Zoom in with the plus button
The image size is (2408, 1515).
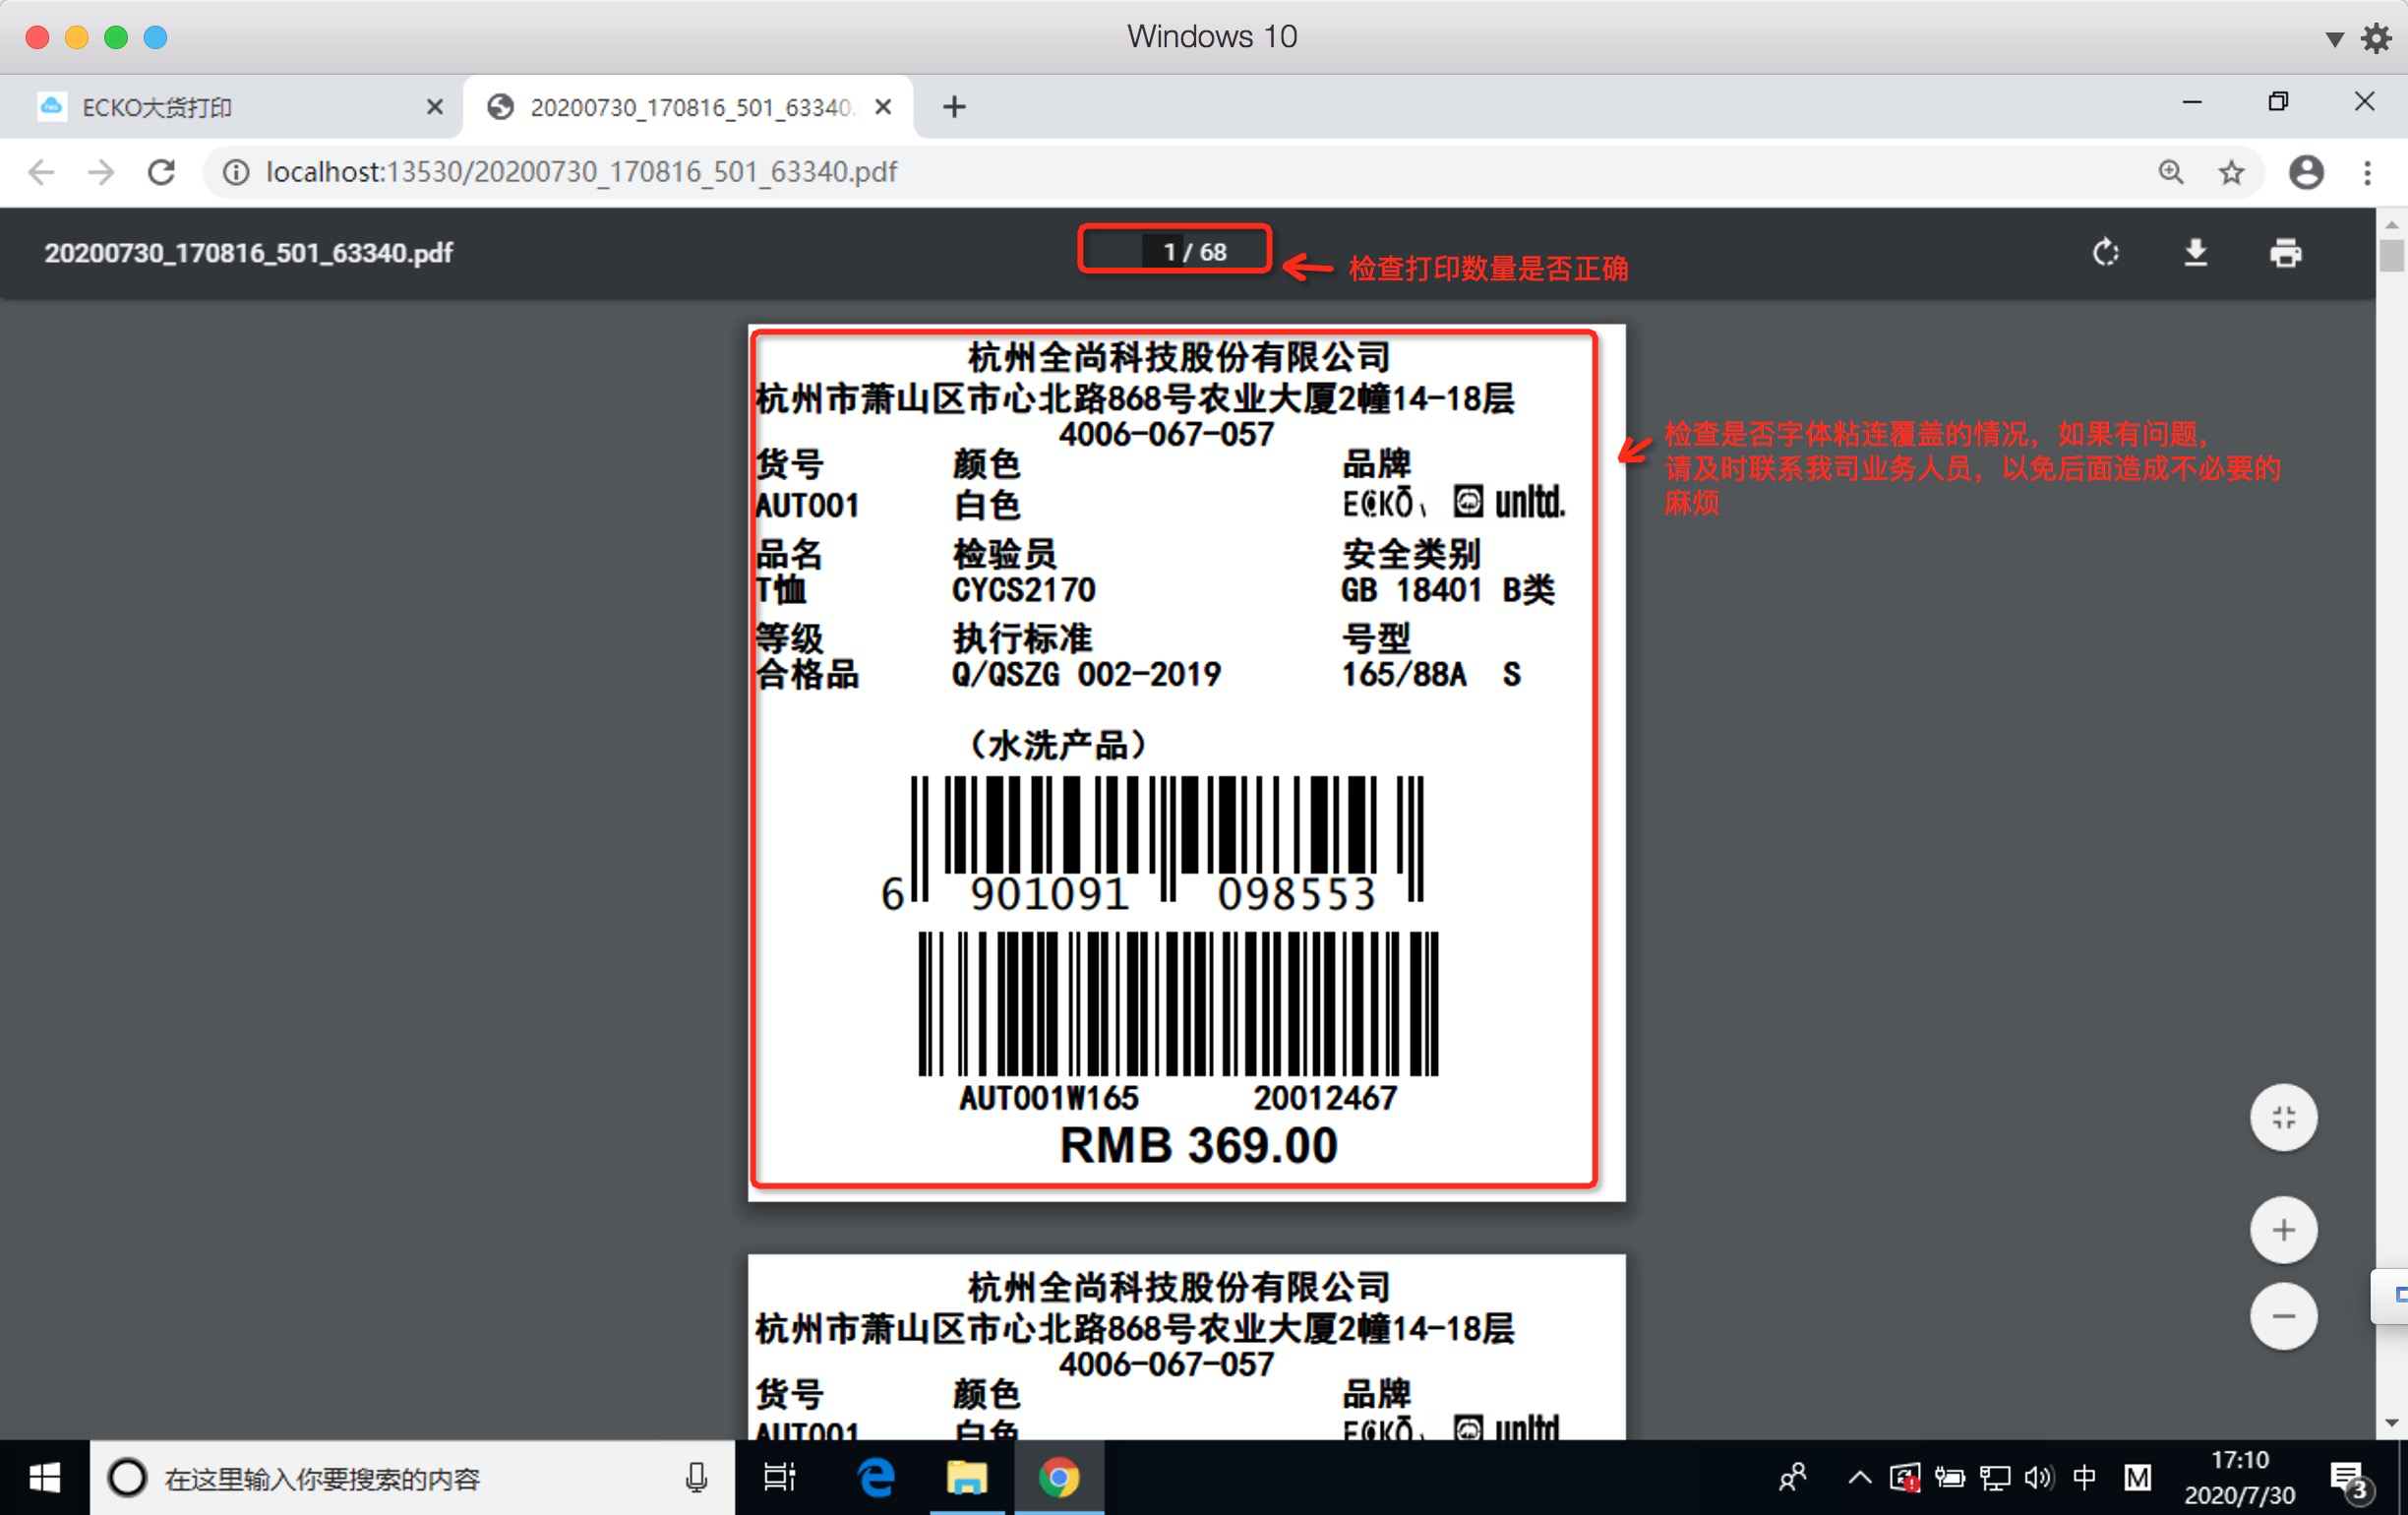point(2283,1229)
